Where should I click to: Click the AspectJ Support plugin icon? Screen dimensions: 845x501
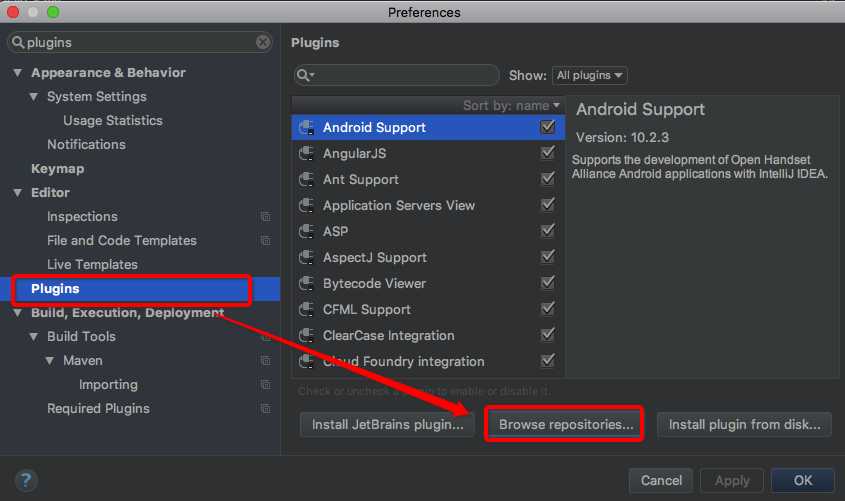306,258
